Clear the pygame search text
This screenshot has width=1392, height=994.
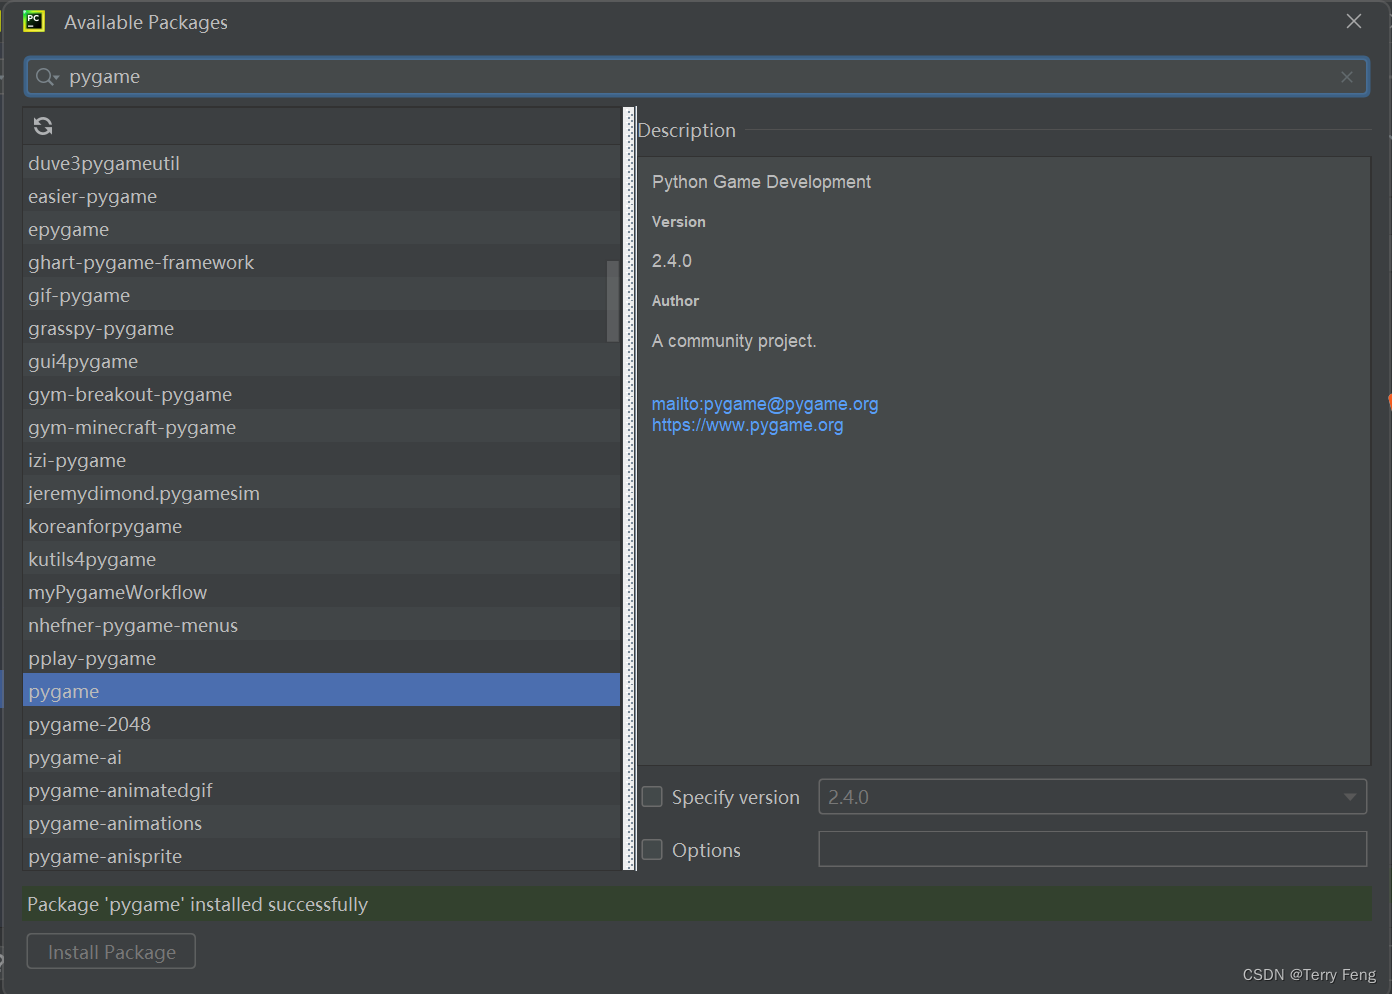1347,77
